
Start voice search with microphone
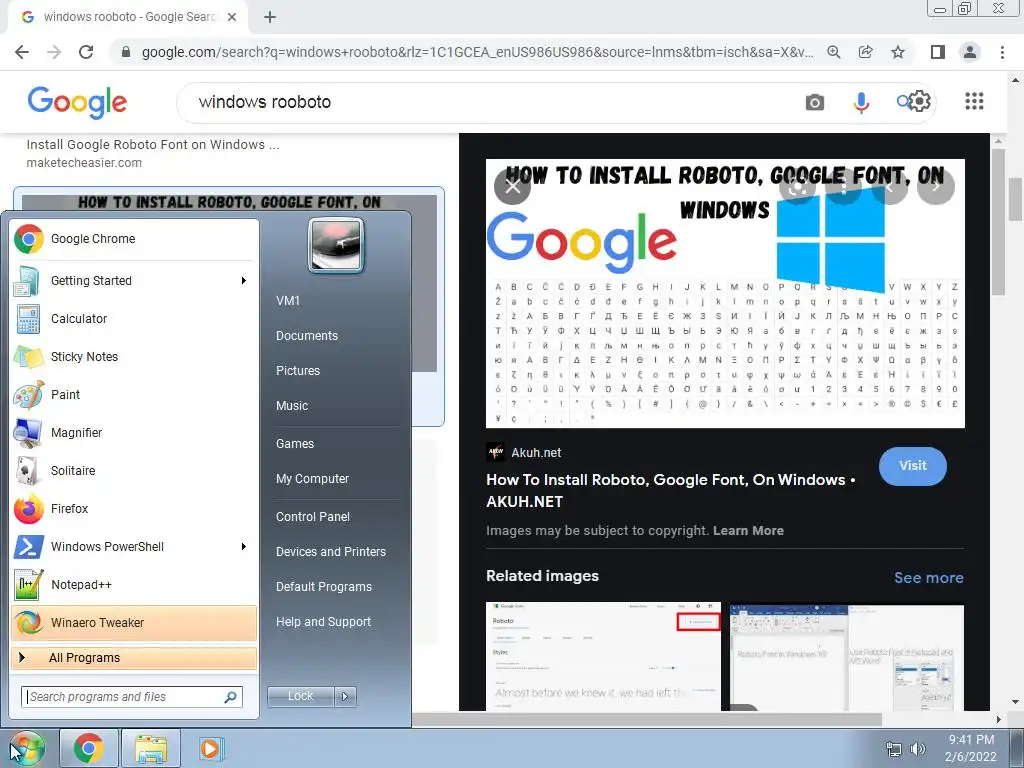861,103
